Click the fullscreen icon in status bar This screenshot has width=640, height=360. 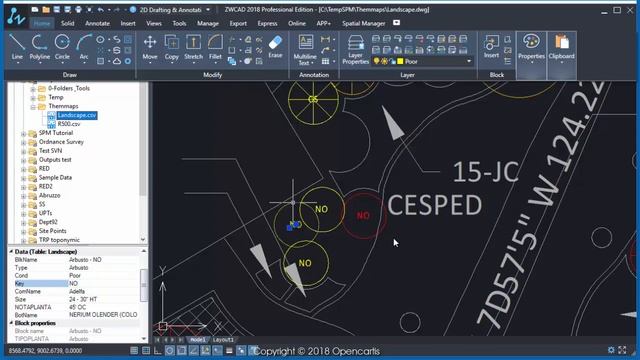pyautogui.click(x=622, y=350)
